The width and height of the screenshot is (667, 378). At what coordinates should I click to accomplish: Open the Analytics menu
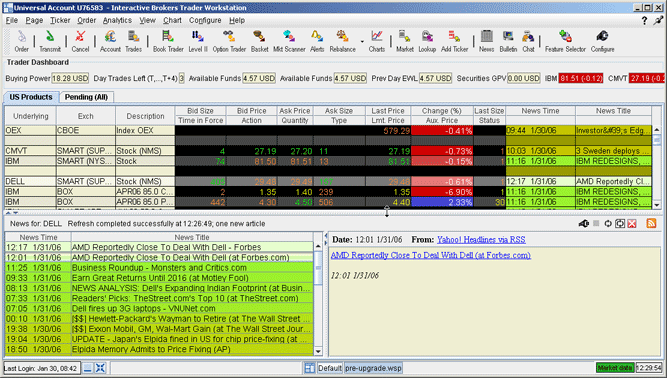click(x=117, y=20)
